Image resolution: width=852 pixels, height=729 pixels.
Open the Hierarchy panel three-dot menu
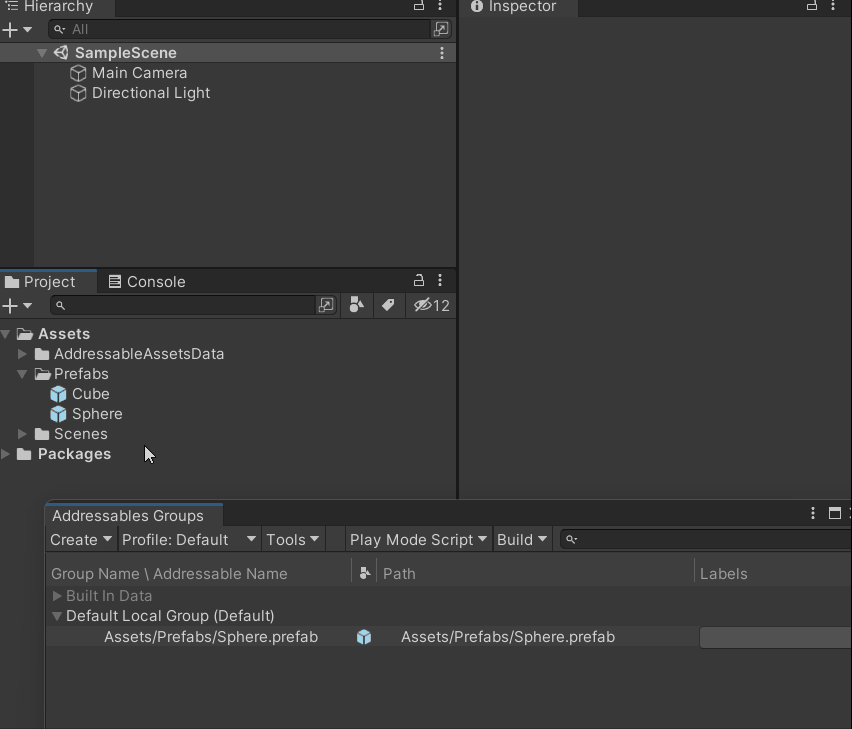tap(440, 6)
